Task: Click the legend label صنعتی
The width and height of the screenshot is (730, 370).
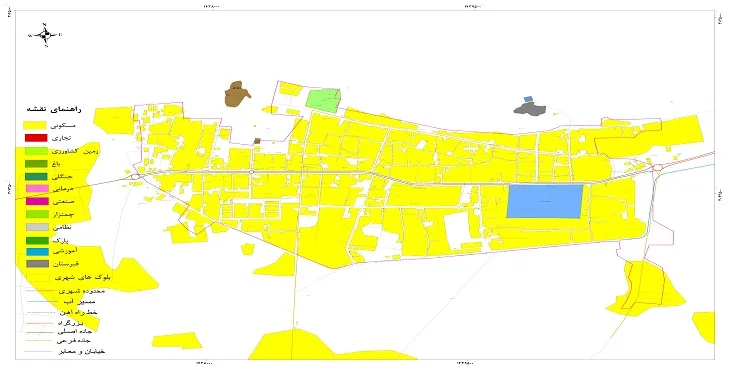Action: [x=63, y=202]
